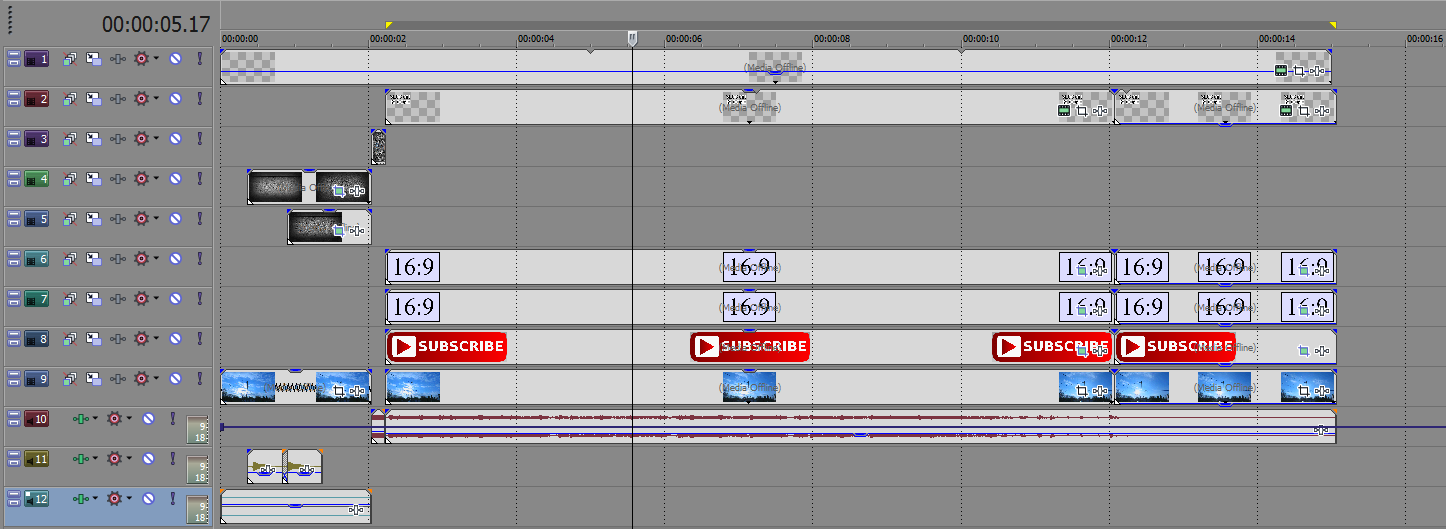Viewport: 1446px width, 529px height.
Task: Click audio waveform event on track 10
Action: 860,426
